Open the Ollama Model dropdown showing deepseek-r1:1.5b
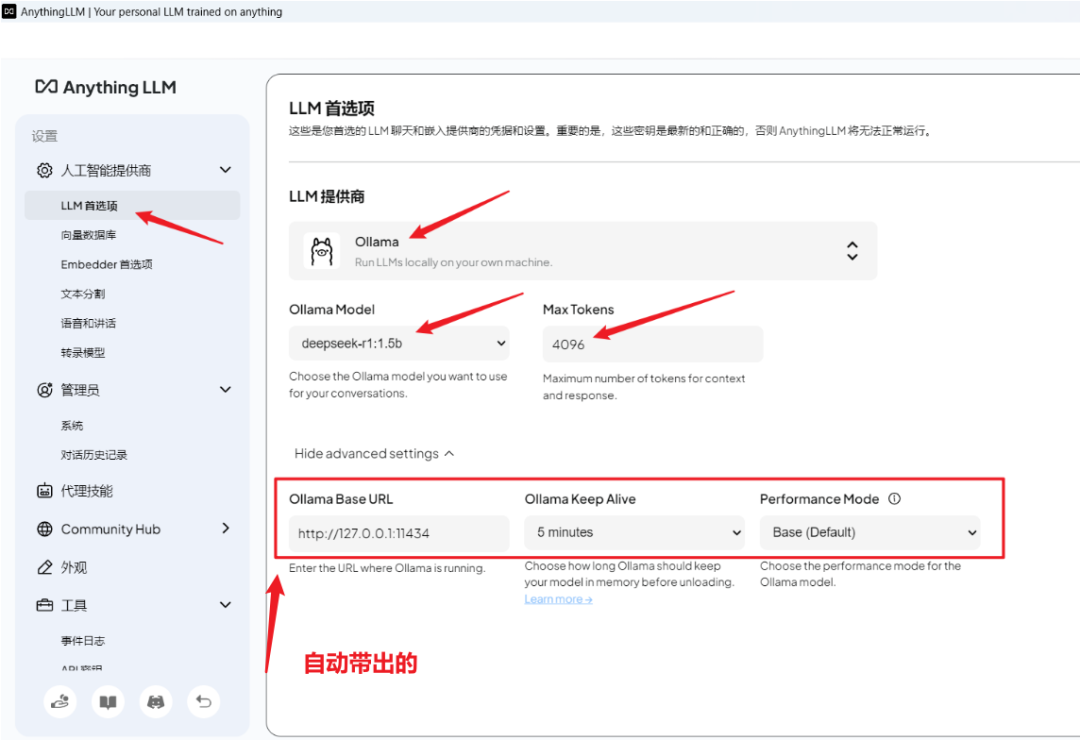The image size is (1080, 740). tap(400, 343)
